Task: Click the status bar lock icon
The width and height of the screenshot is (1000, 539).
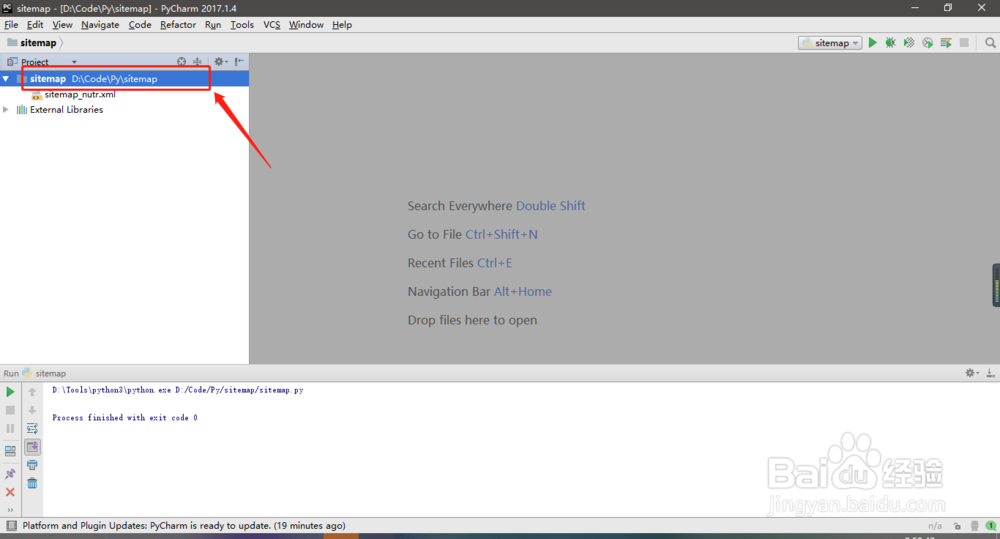Action: [x=957, y=526]
